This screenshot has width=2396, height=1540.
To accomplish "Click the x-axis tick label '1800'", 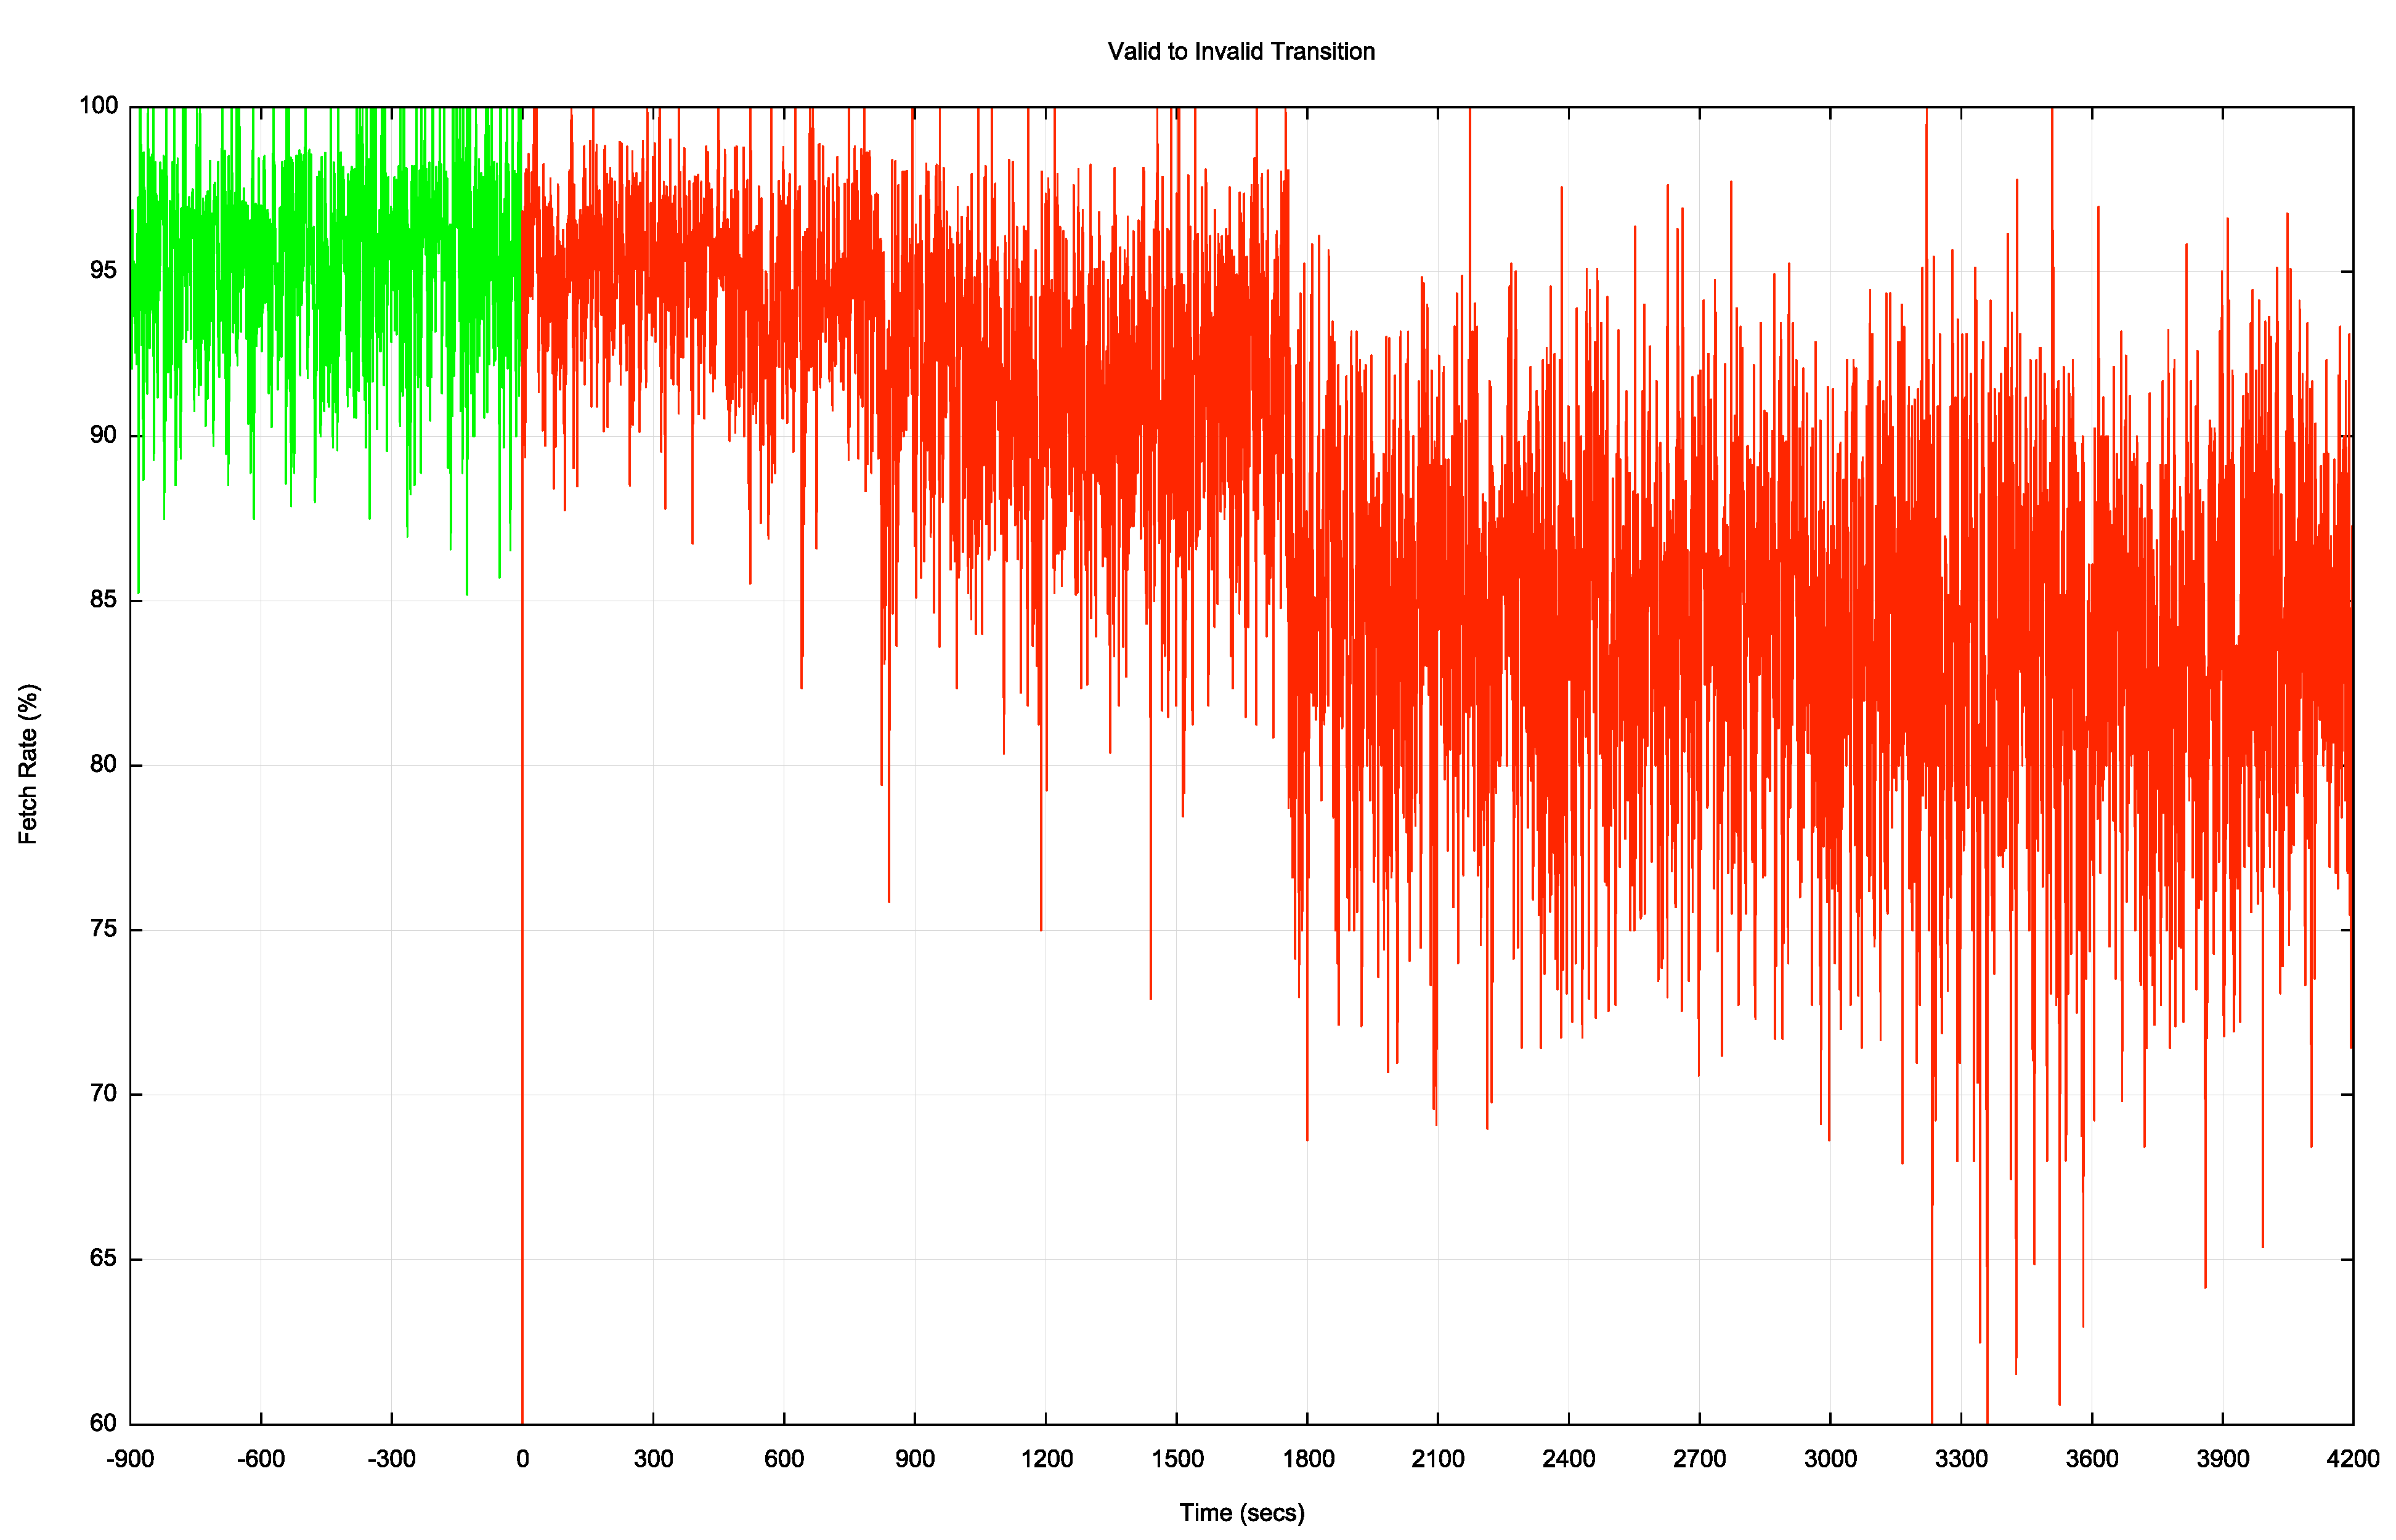I will 1307,1459.
